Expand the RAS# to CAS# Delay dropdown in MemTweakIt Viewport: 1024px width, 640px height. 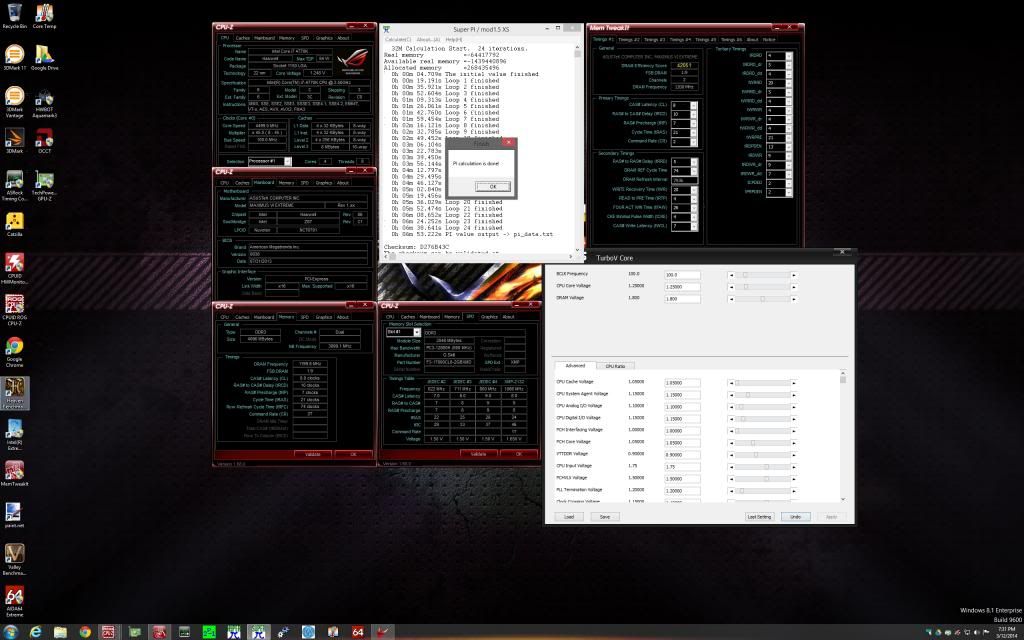694,114
